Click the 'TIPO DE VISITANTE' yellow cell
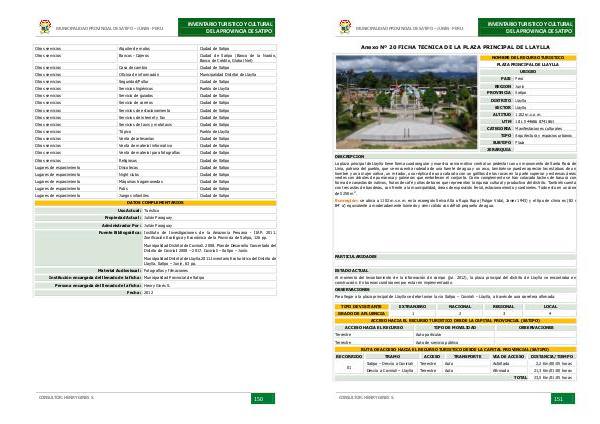The image size is (600, 424). tap(361, 307)
